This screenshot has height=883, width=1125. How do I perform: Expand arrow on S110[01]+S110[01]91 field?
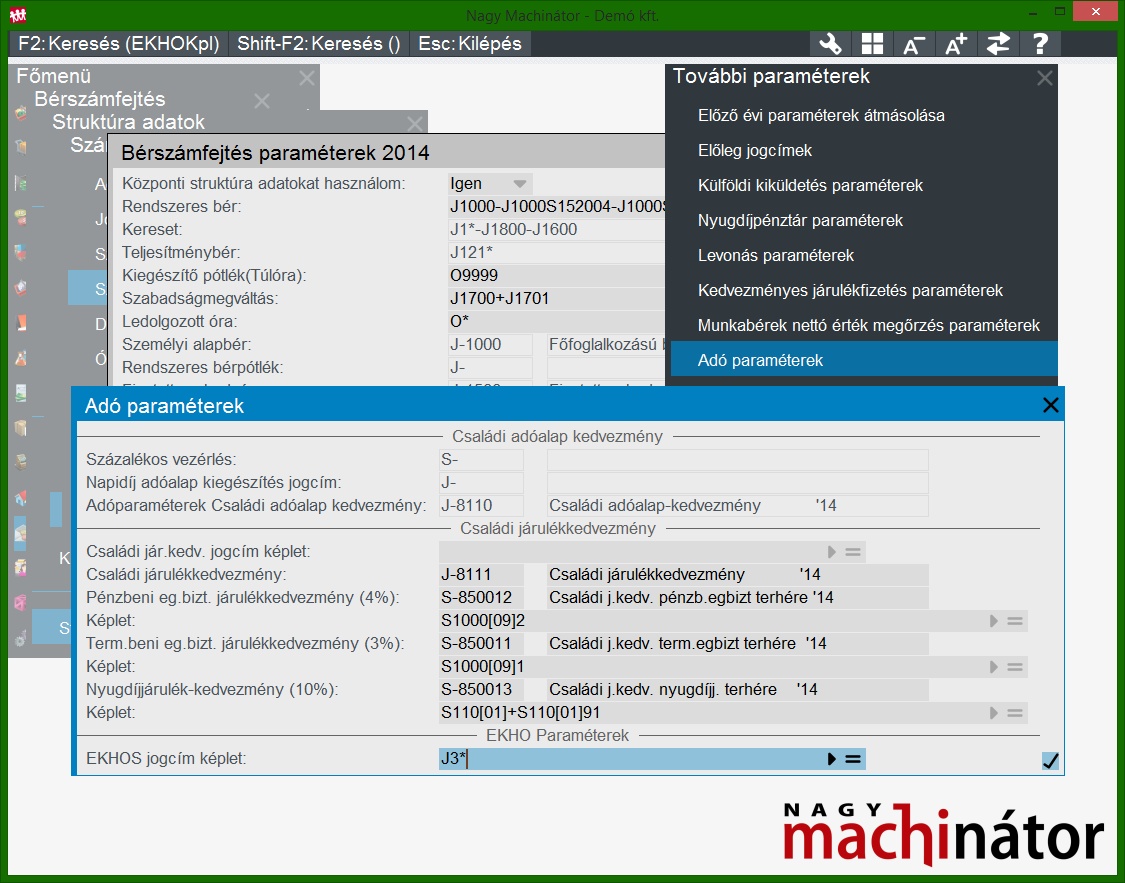(994, 713)
